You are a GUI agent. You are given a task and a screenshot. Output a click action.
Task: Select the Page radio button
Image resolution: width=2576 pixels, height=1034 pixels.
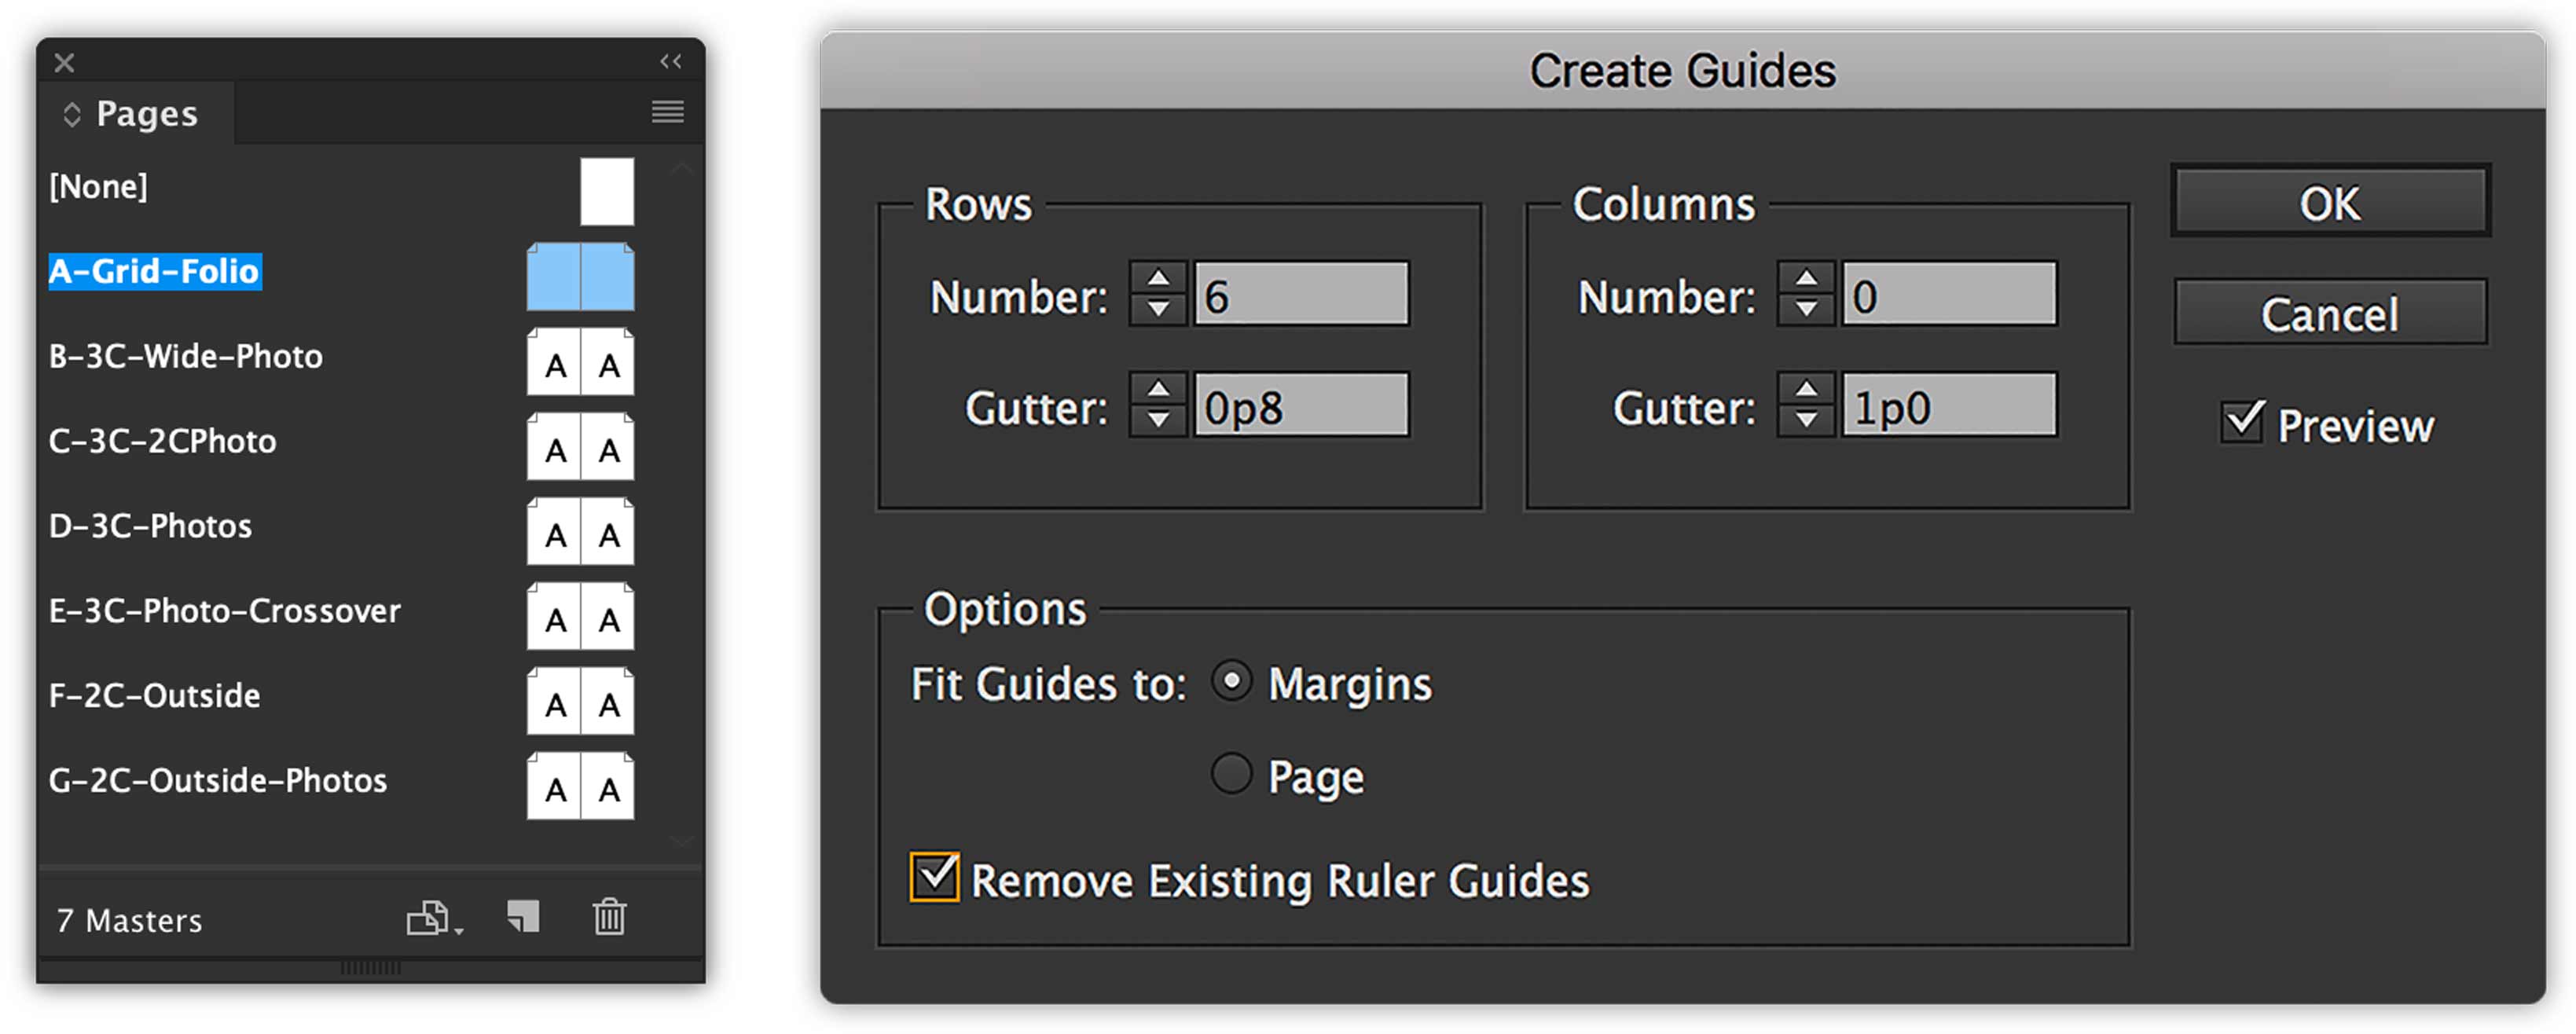(1231, 774)
